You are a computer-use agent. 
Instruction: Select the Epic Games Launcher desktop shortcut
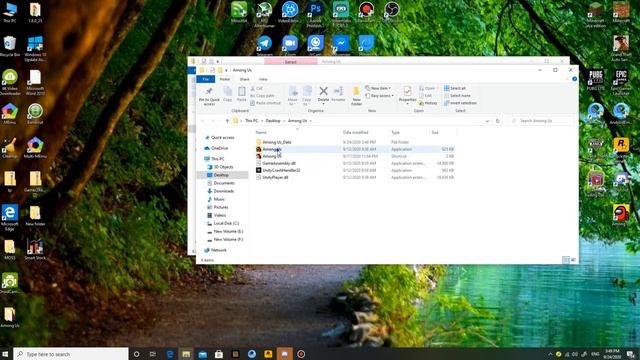[621, 82]
